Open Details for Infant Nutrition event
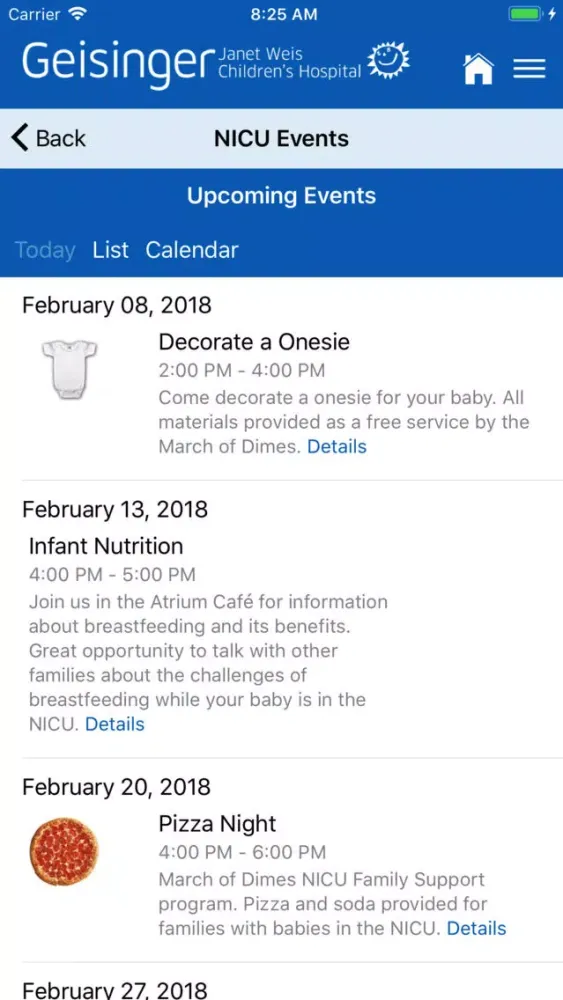Viewport: 563px width, 1000px height. pos(115,724)
